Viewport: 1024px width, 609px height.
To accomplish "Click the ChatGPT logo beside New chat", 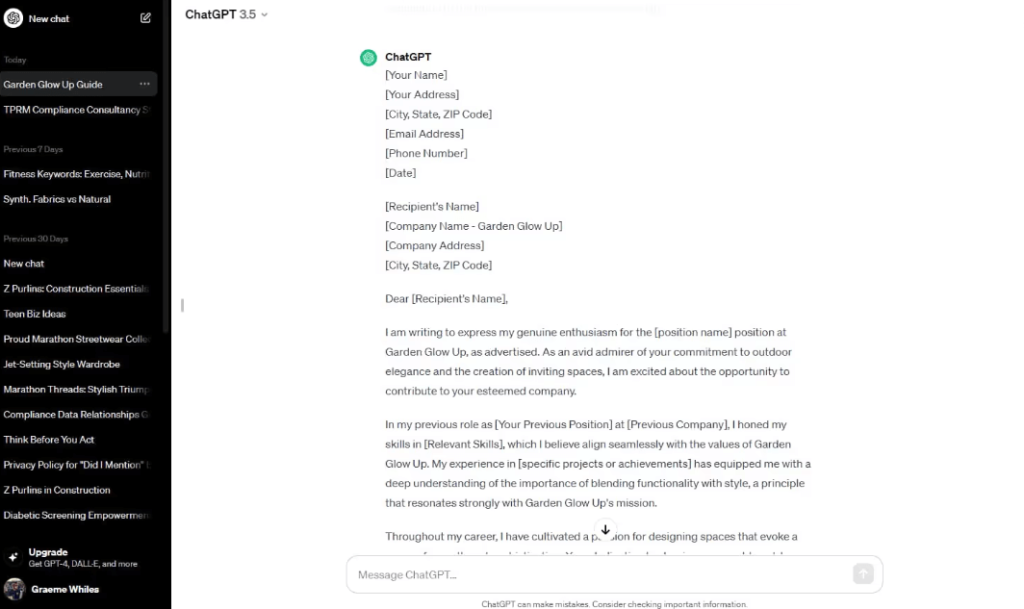I will pos(14,17).
